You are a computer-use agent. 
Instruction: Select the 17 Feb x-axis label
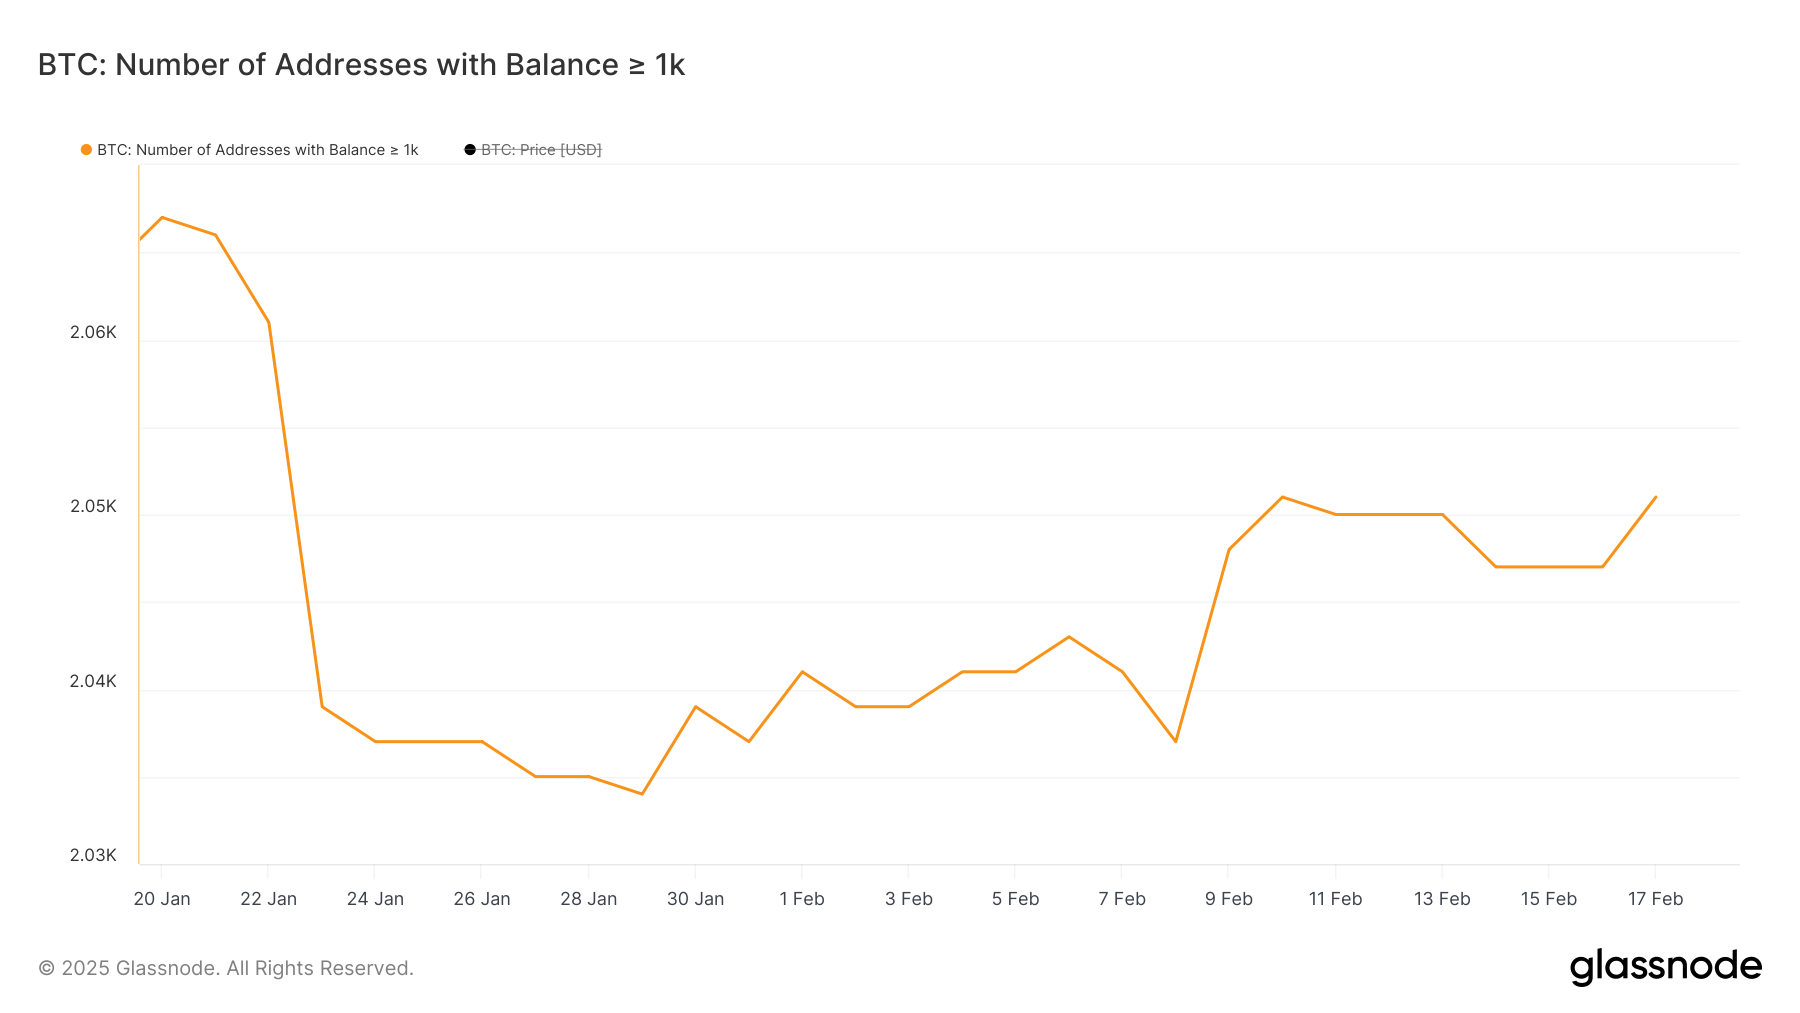click(1655, 899)
